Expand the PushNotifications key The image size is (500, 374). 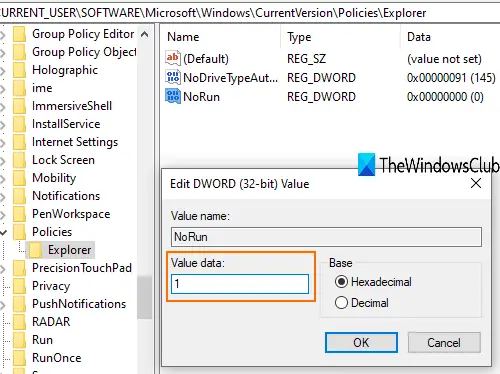point(3,304)
